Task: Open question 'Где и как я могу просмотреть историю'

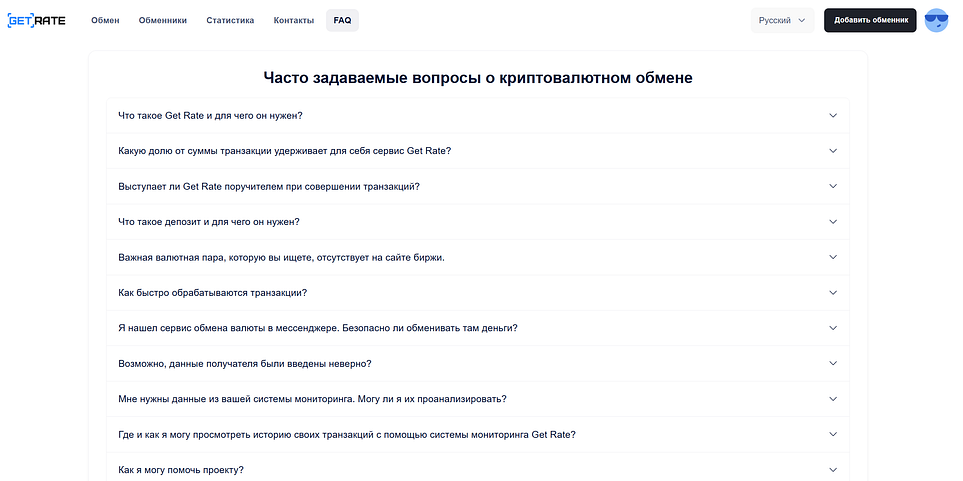Action: coord(347,434)
